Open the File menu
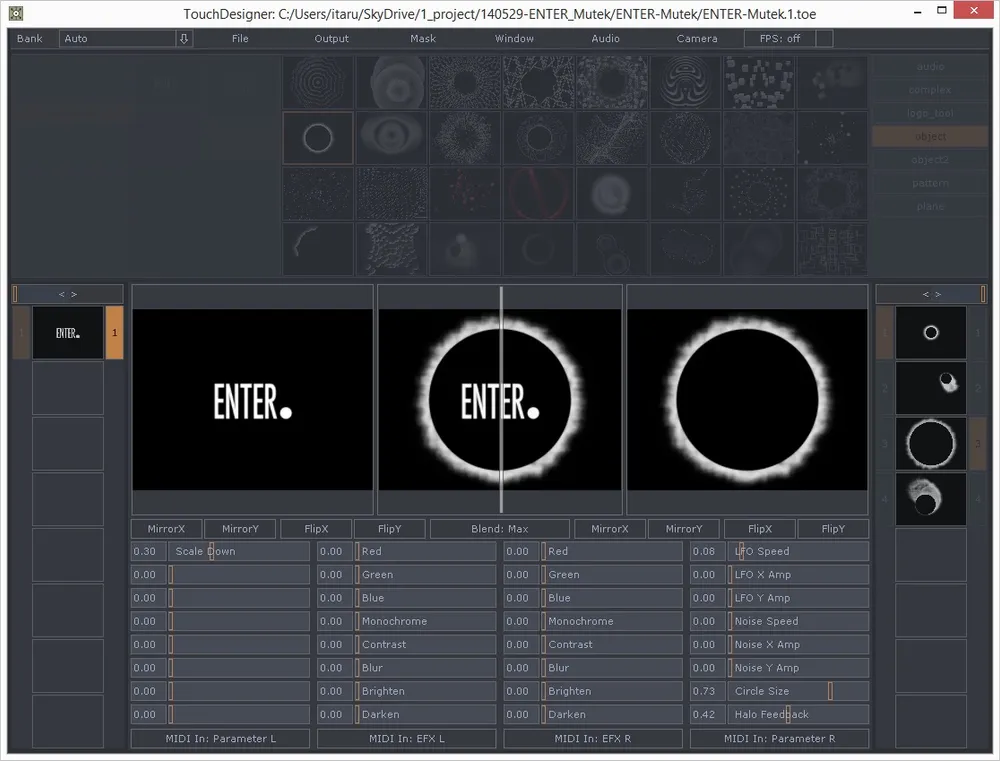Screen dimensions: 1000x761 240,38
